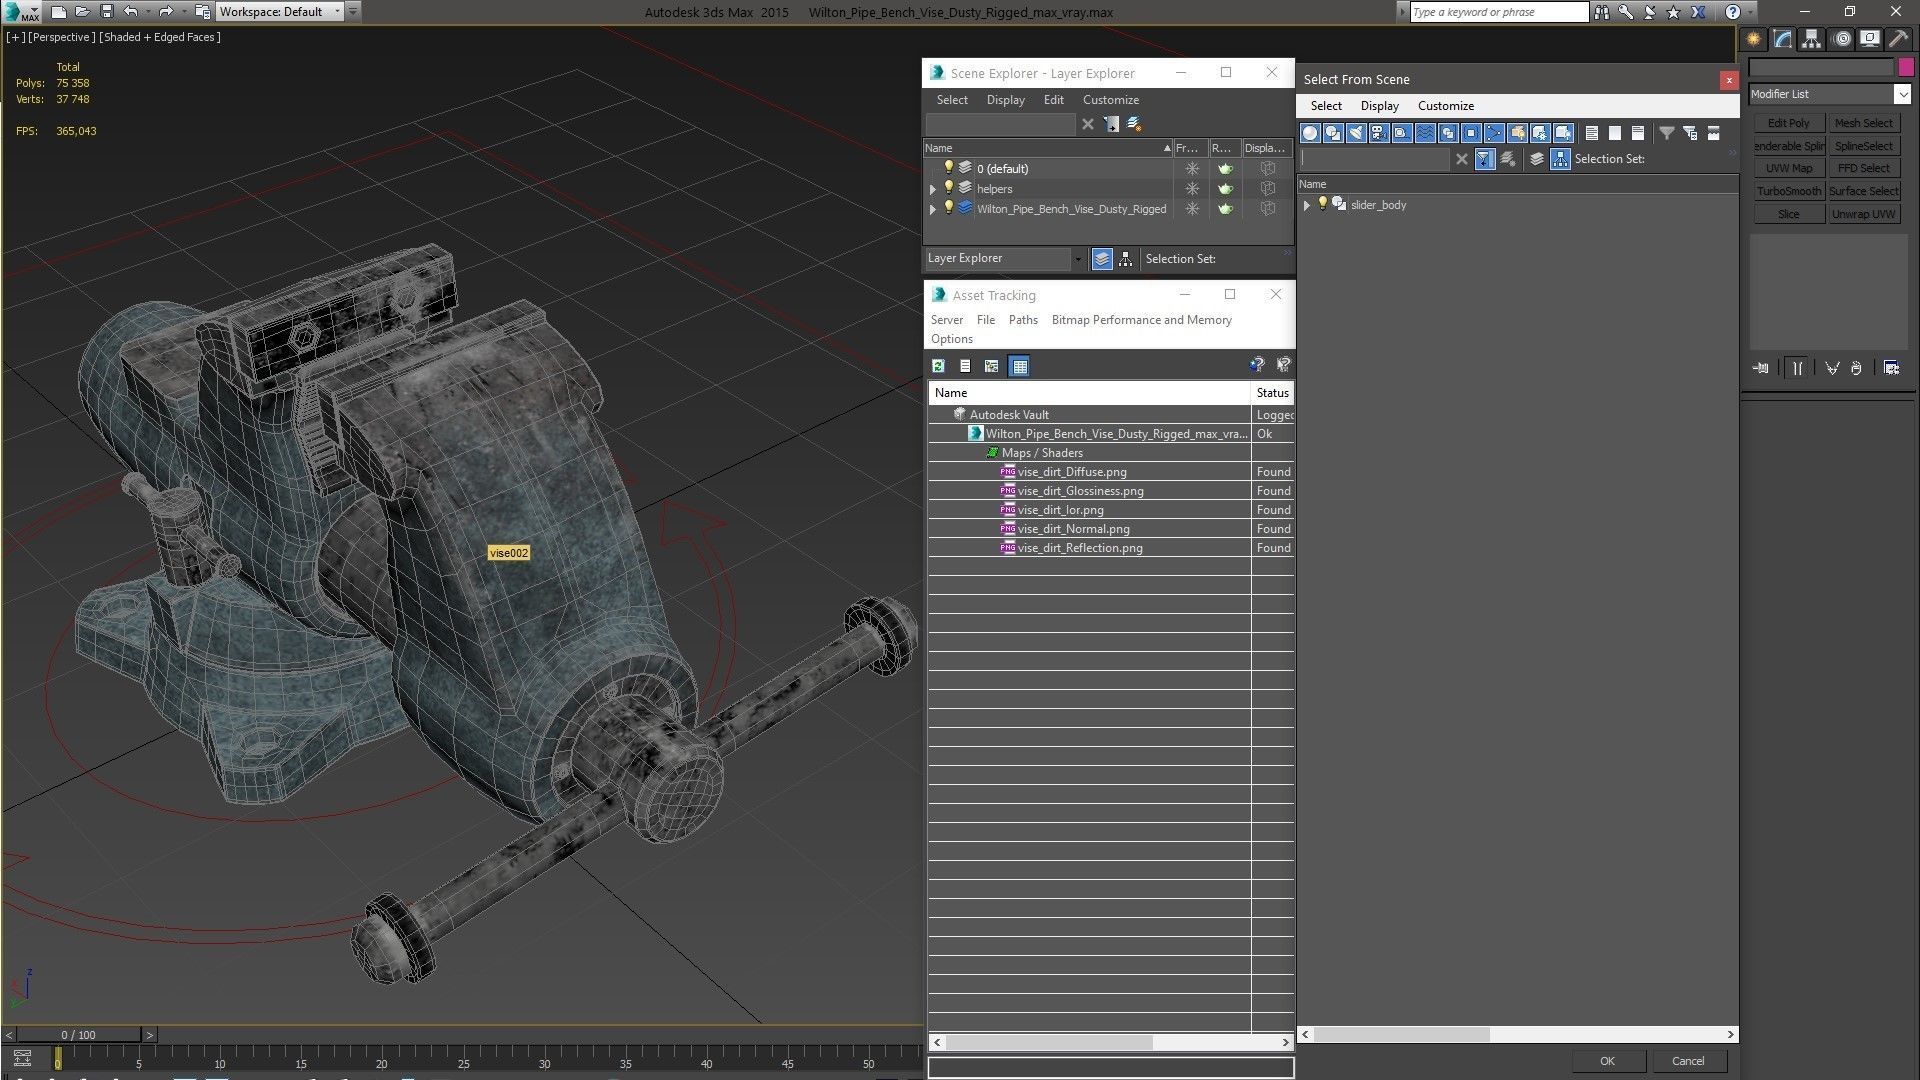This screenshot has height=1080, width=1920.
Task: Expand the Modifier List dropdown
Action: coord(1902,94)
